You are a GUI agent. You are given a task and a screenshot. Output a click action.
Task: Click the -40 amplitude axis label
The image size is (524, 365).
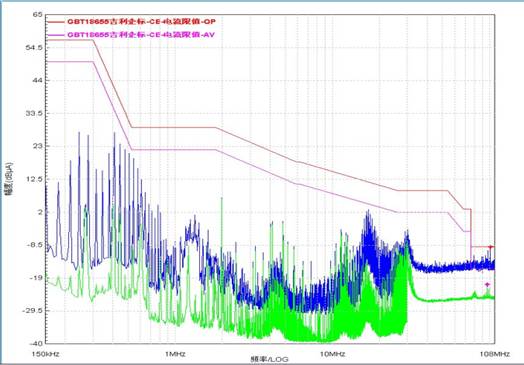(36, 343)
